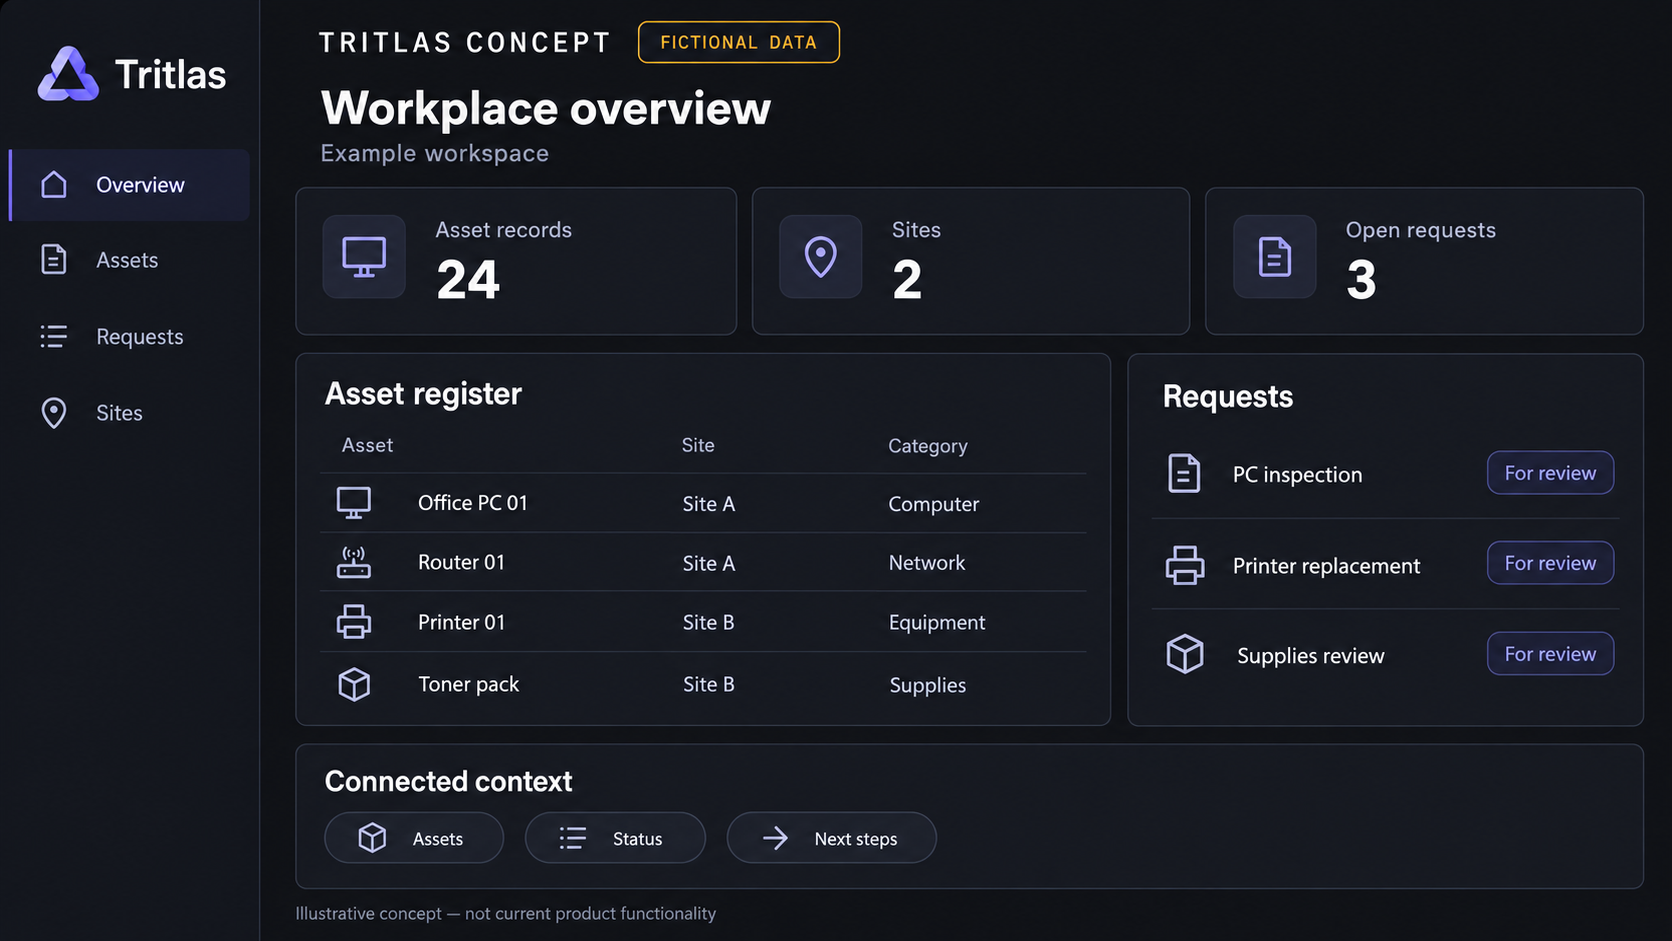This screenshot has width=1672, height=941.
Task: Click Site B in Printer 01 row
Action: 708,622
